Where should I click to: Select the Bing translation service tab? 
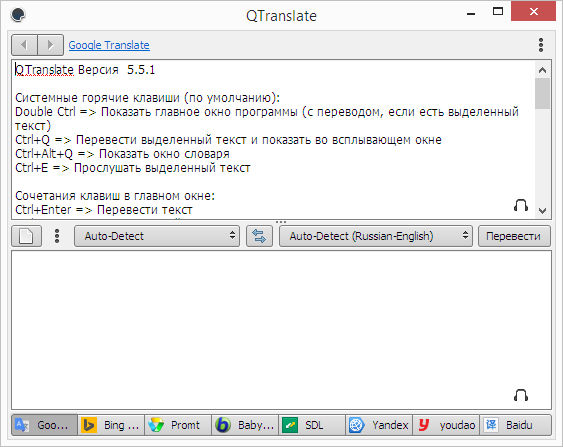point(111,425)
